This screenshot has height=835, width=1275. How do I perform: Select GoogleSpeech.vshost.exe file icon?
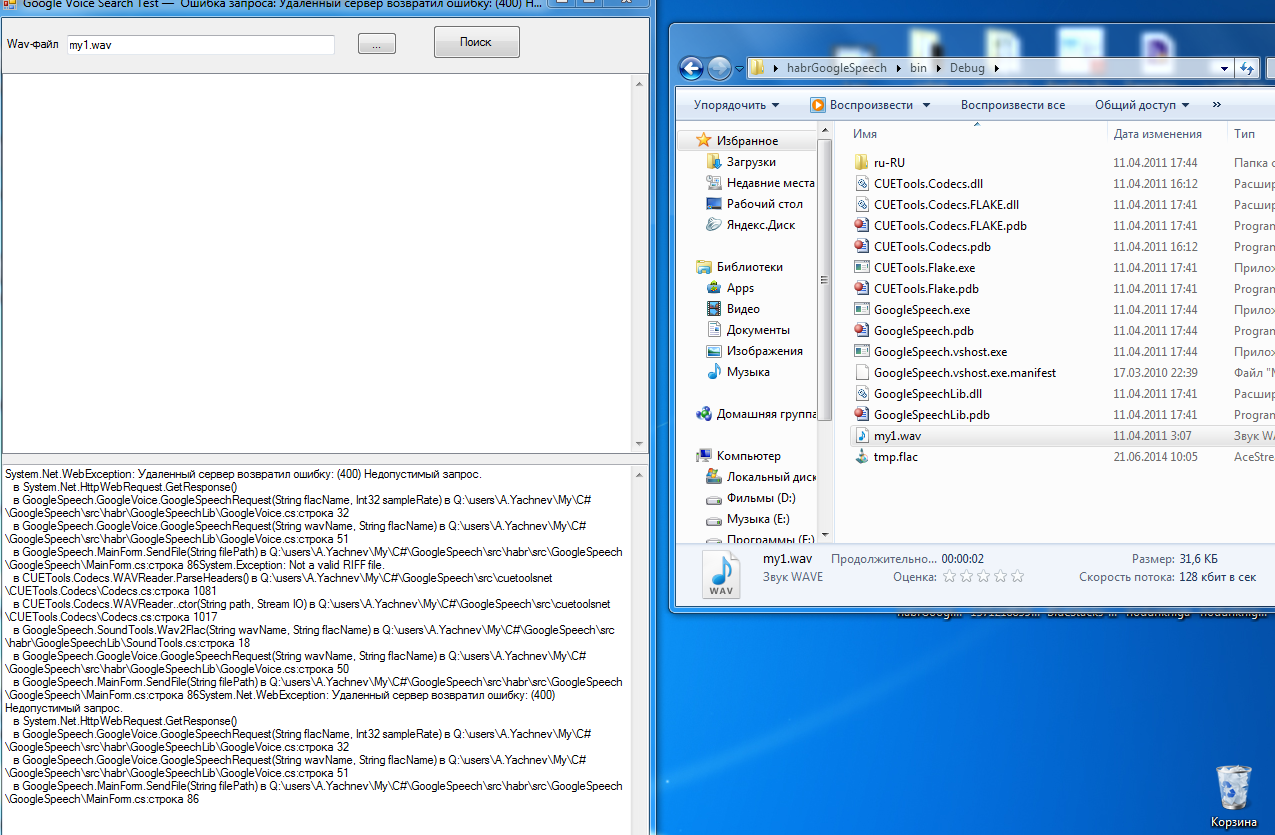coord(862,351)
